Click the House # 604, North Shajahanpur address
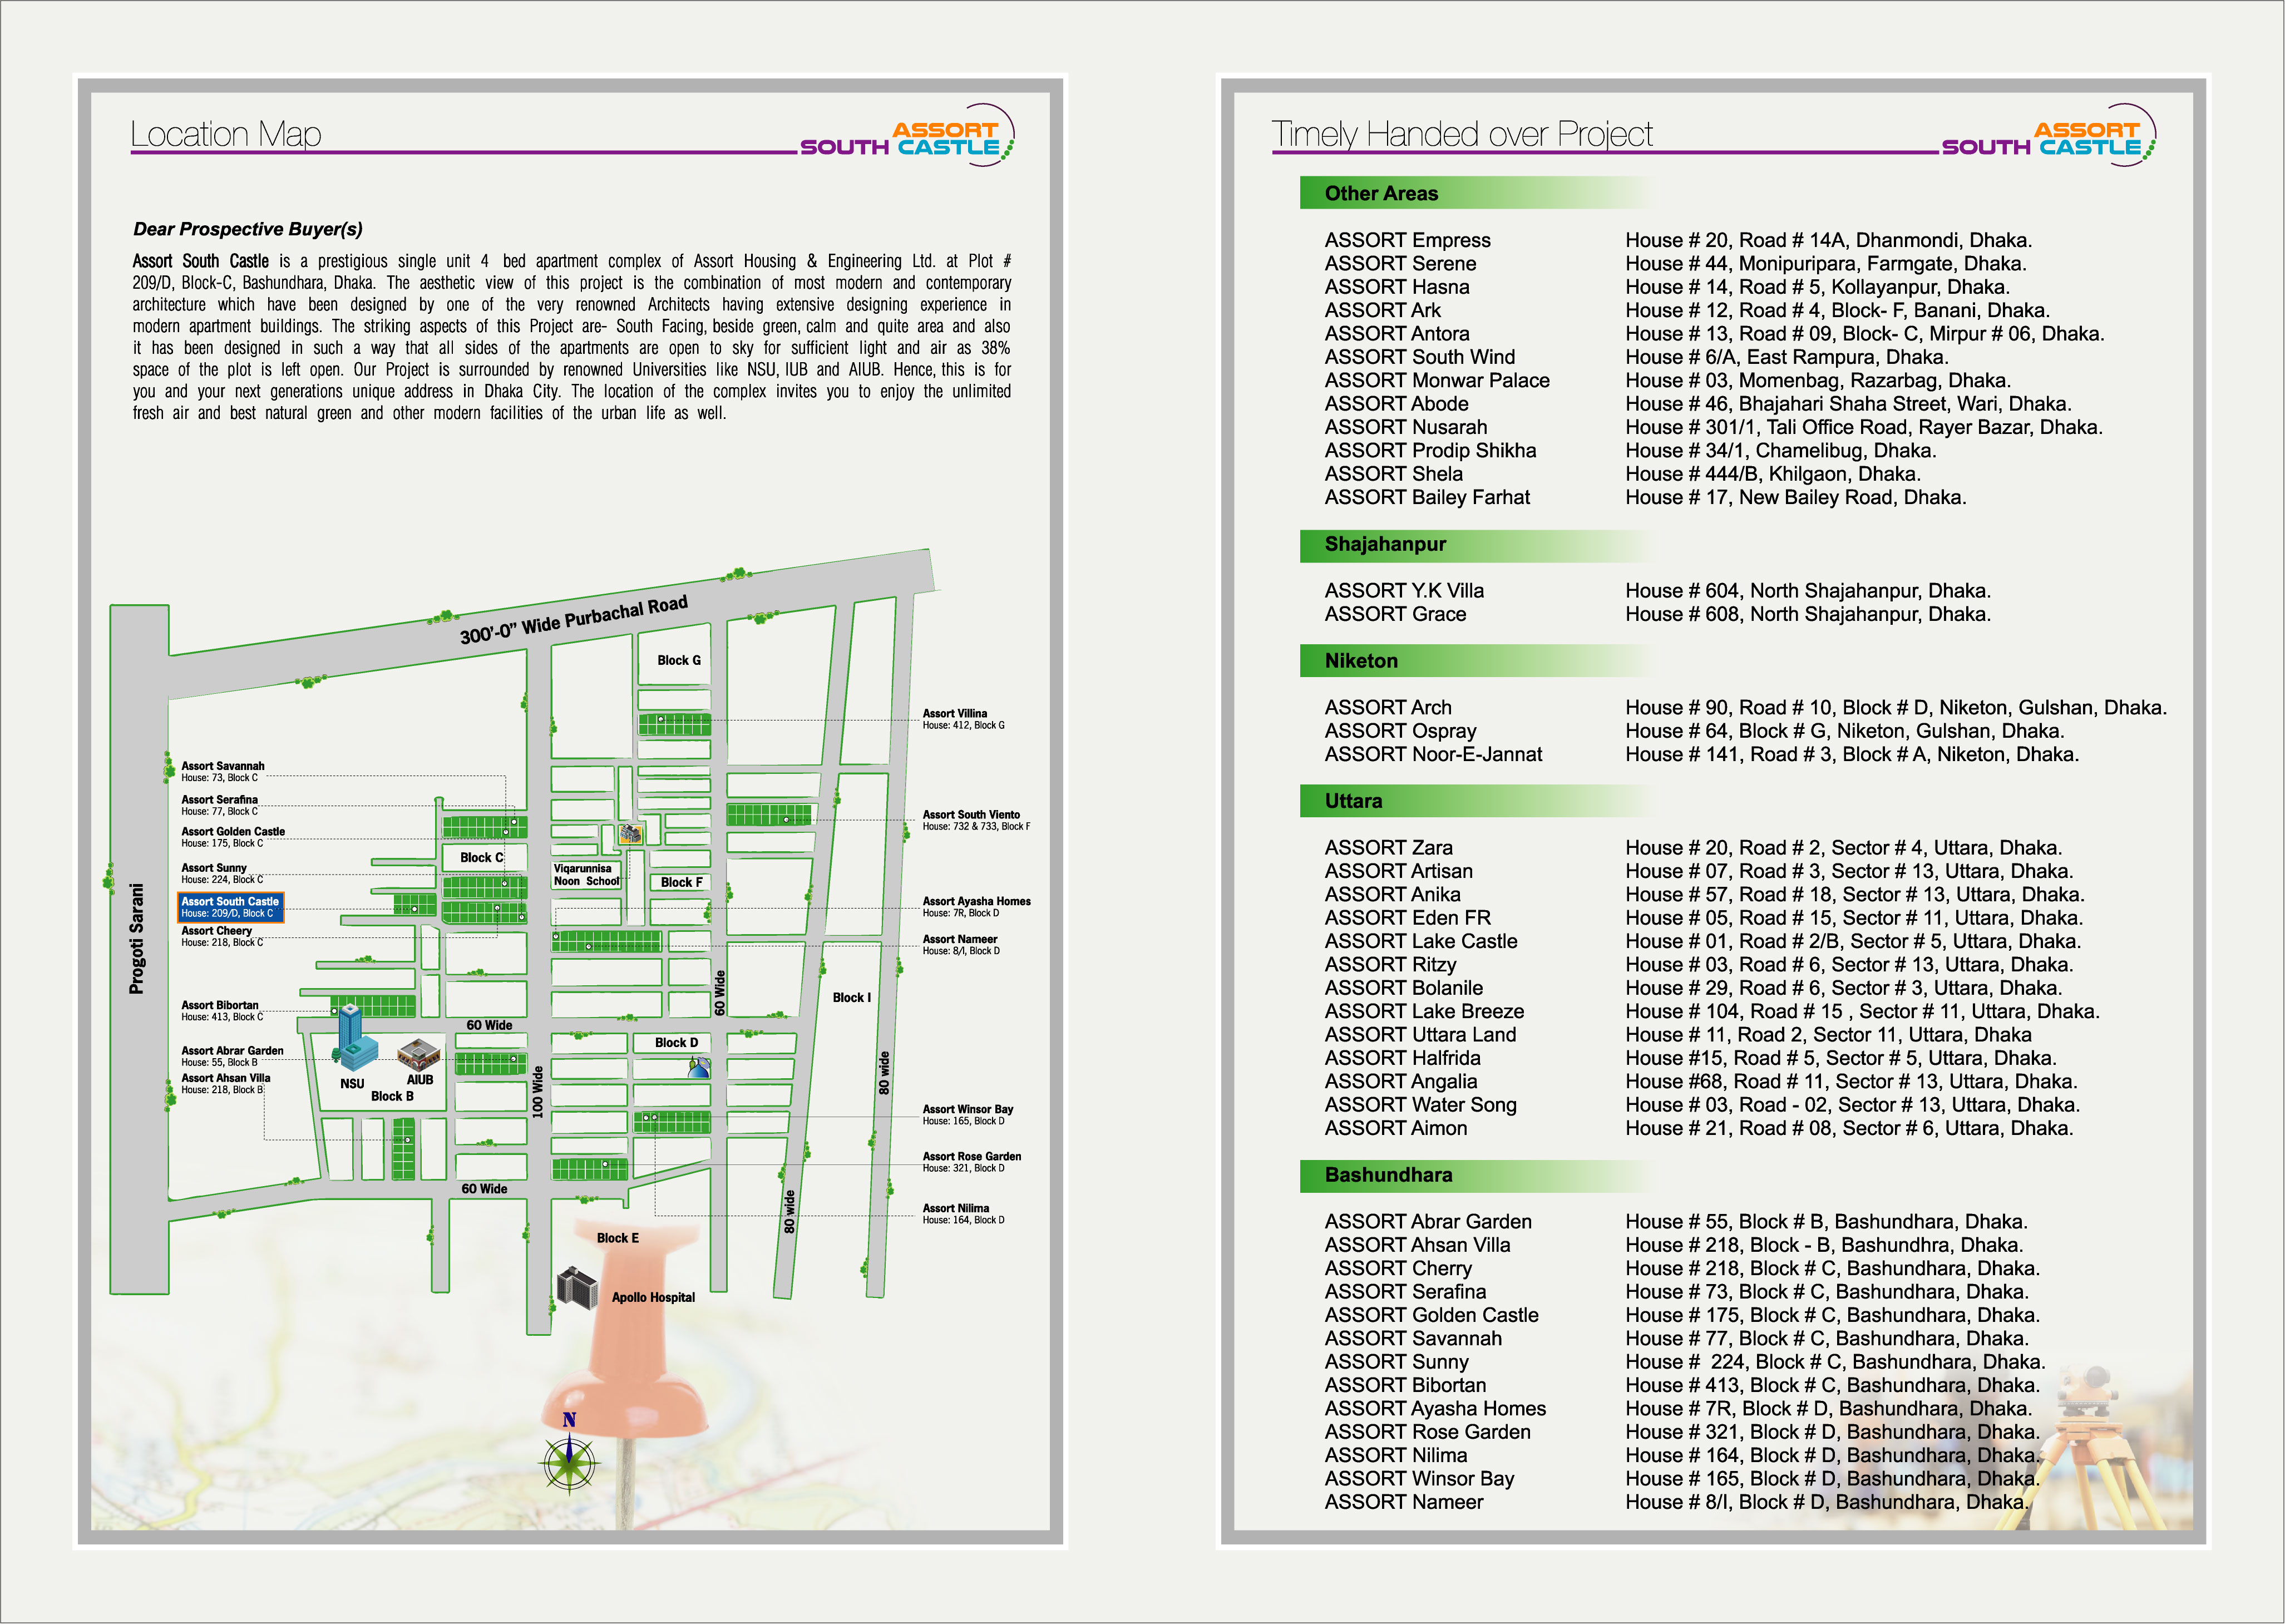 [1808, 591]
